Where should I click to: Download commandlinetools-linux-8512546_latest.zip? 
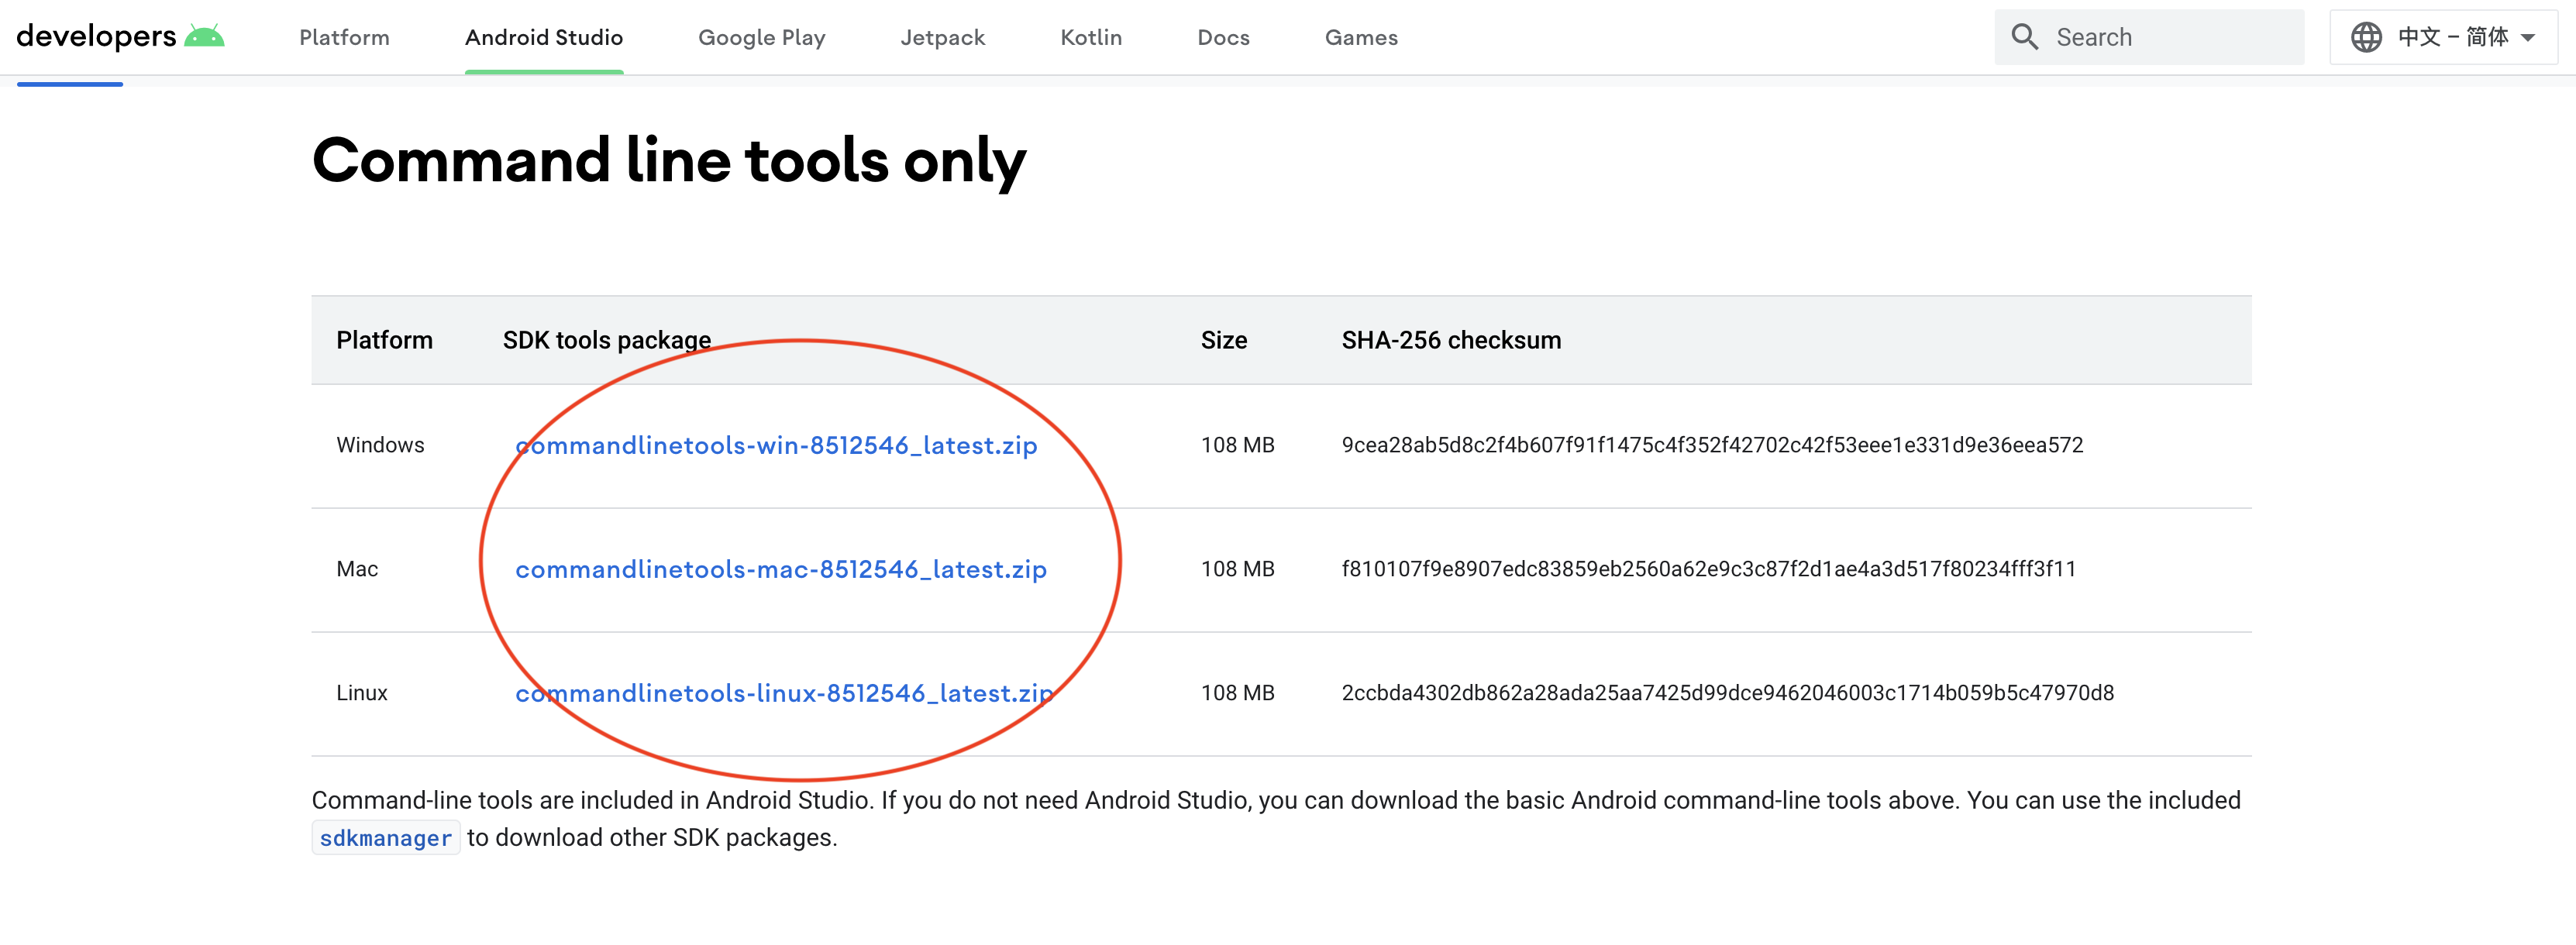[x=784, y=693]
